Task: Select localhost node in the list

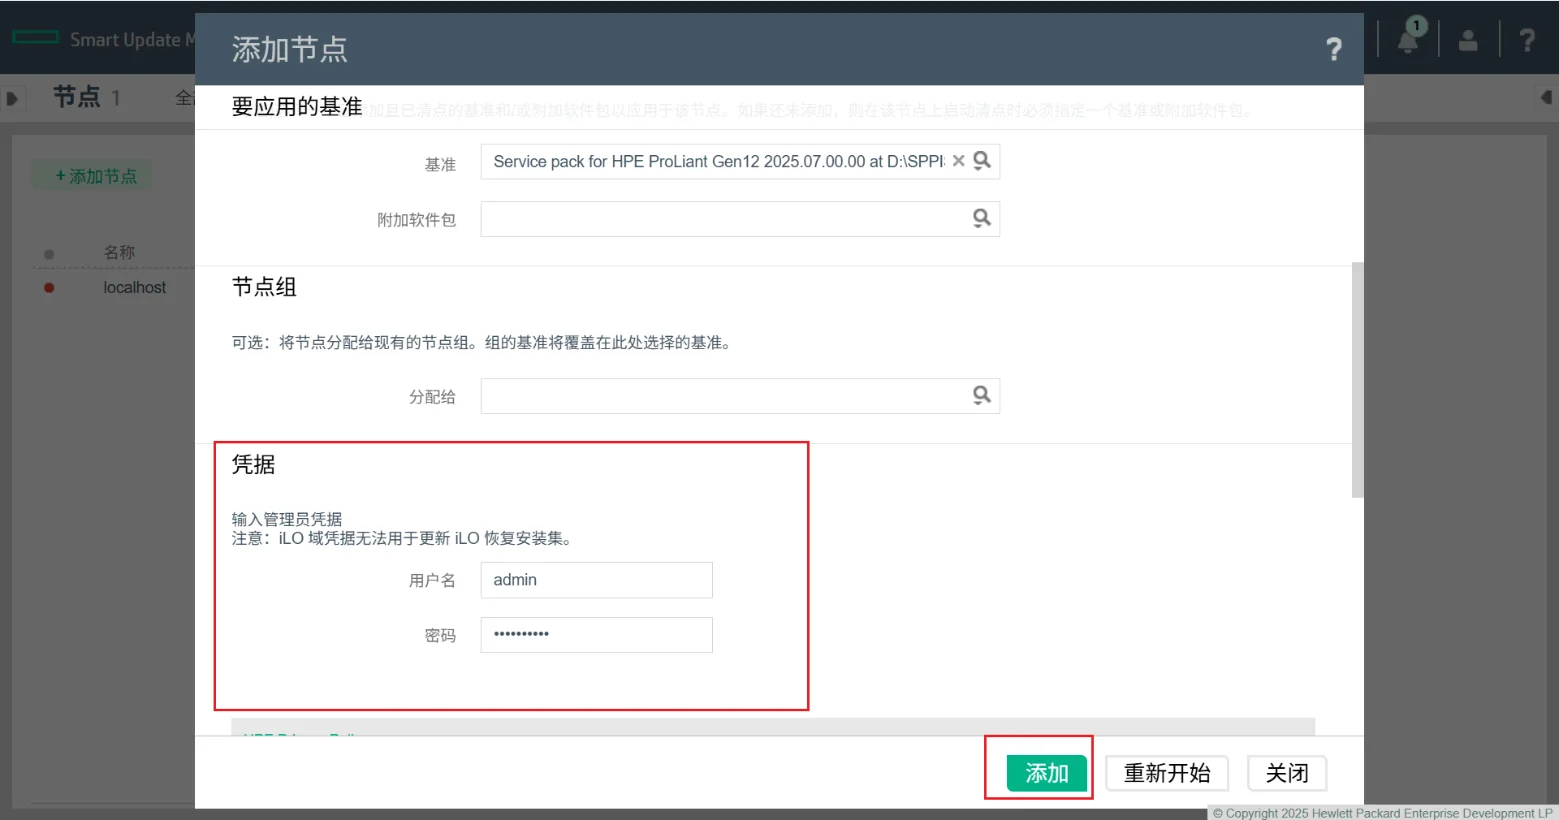Action: [135, 288]
